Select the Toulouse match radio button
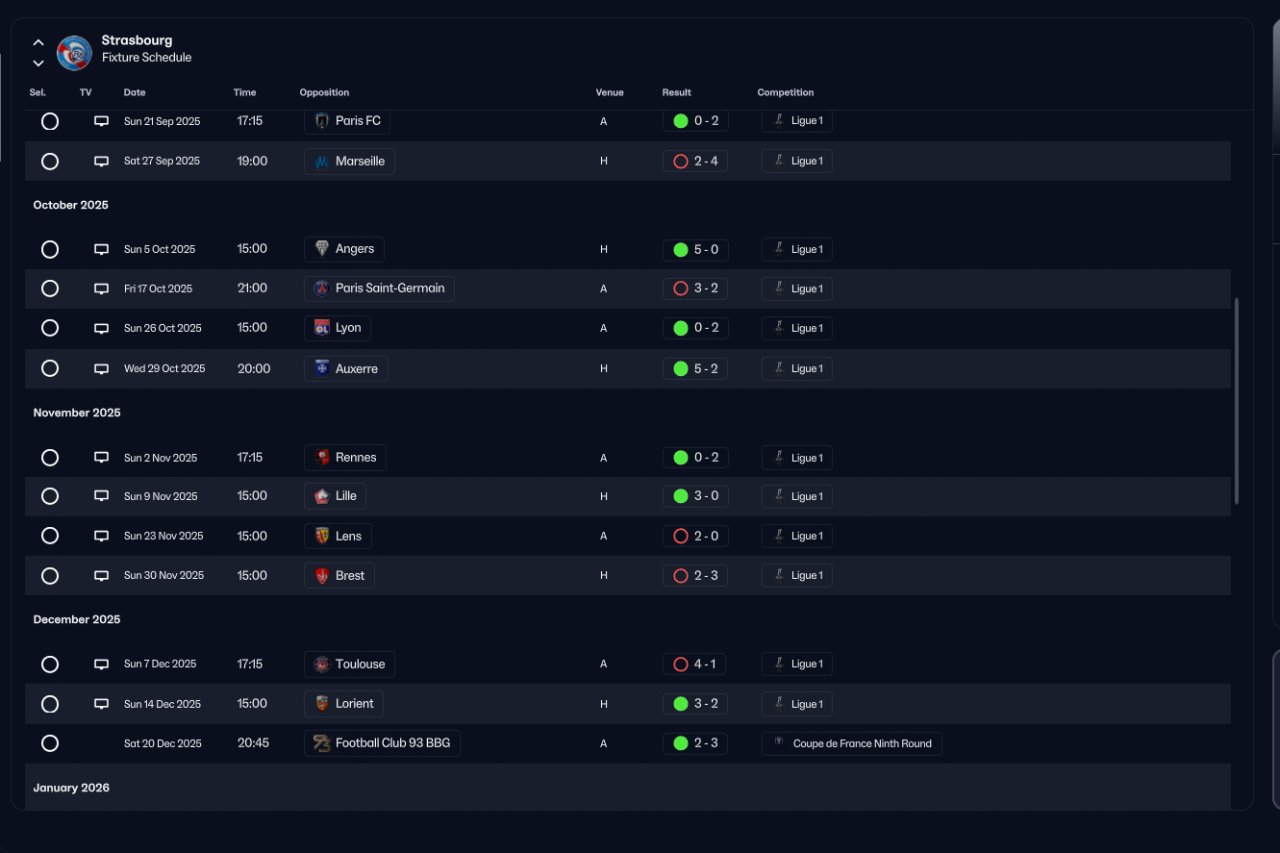The width and height of the screenshot is (1280, 853). pyautogui.click(x=50, y=664)
